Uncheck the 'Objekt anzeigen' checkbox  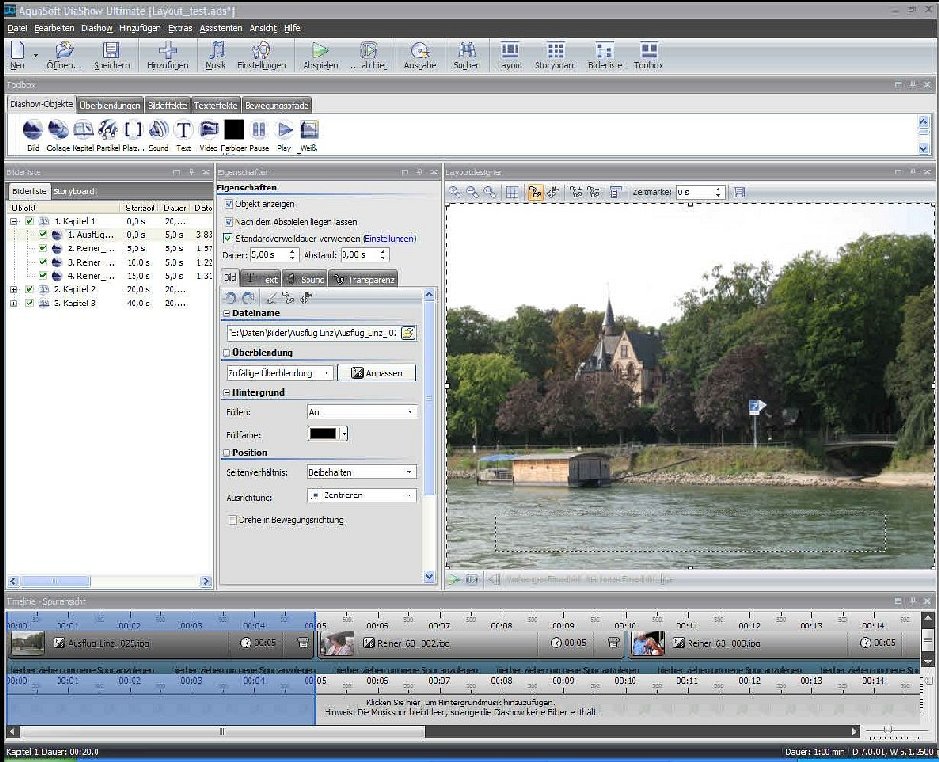(x=228, y=204)
